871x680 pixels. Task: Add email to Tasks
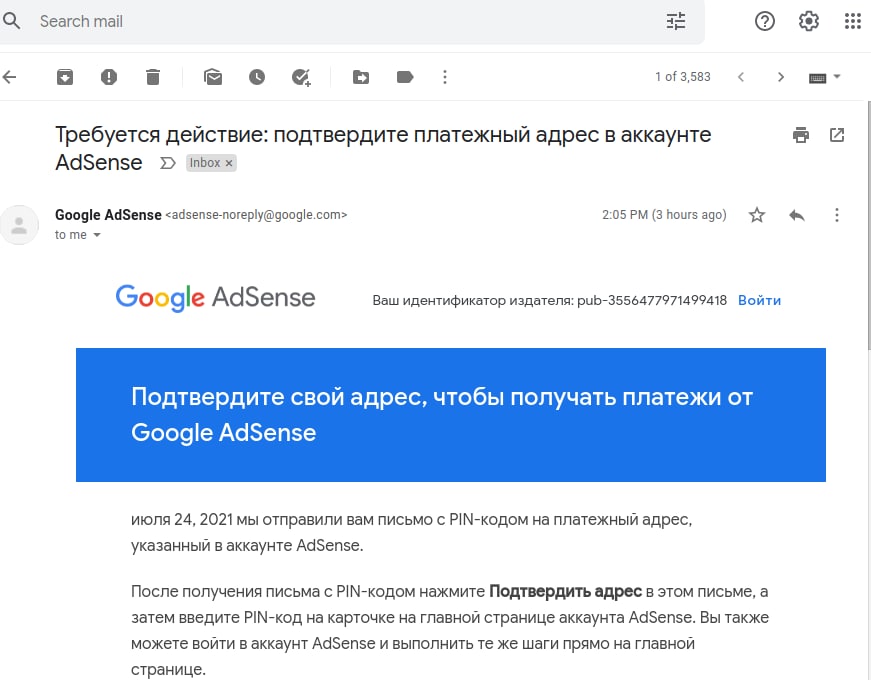pyautogui.click(x=301, y=77)
